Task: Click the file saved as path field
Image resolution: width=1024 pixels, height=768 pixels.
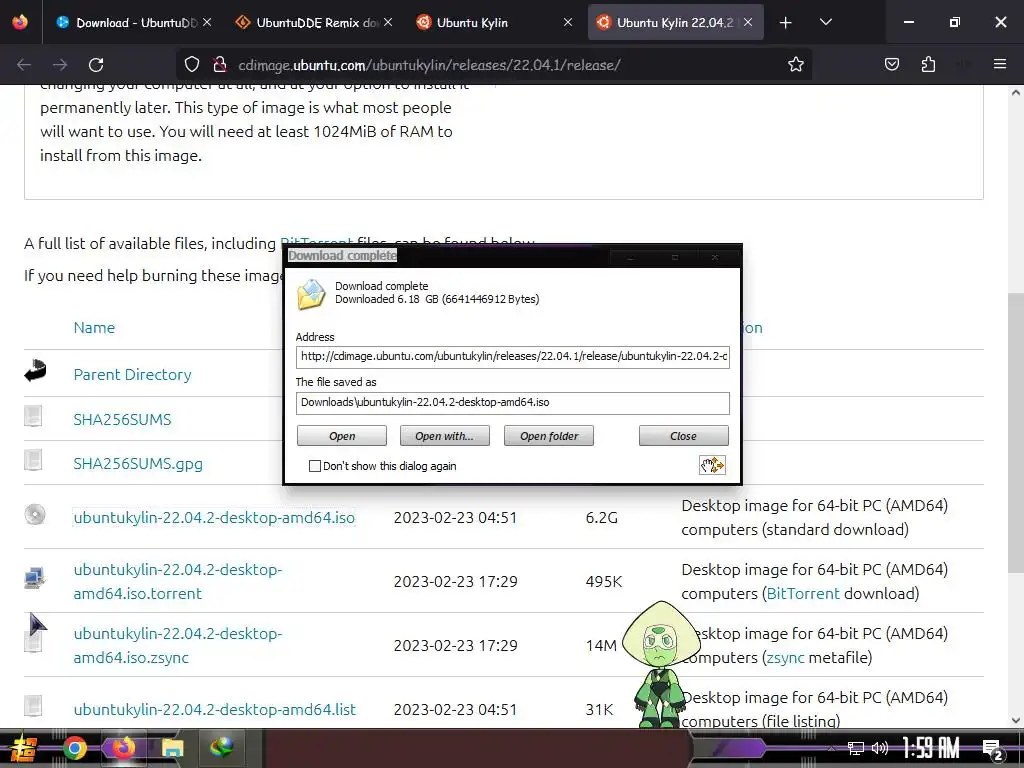Action: click(x=513, y=402)
